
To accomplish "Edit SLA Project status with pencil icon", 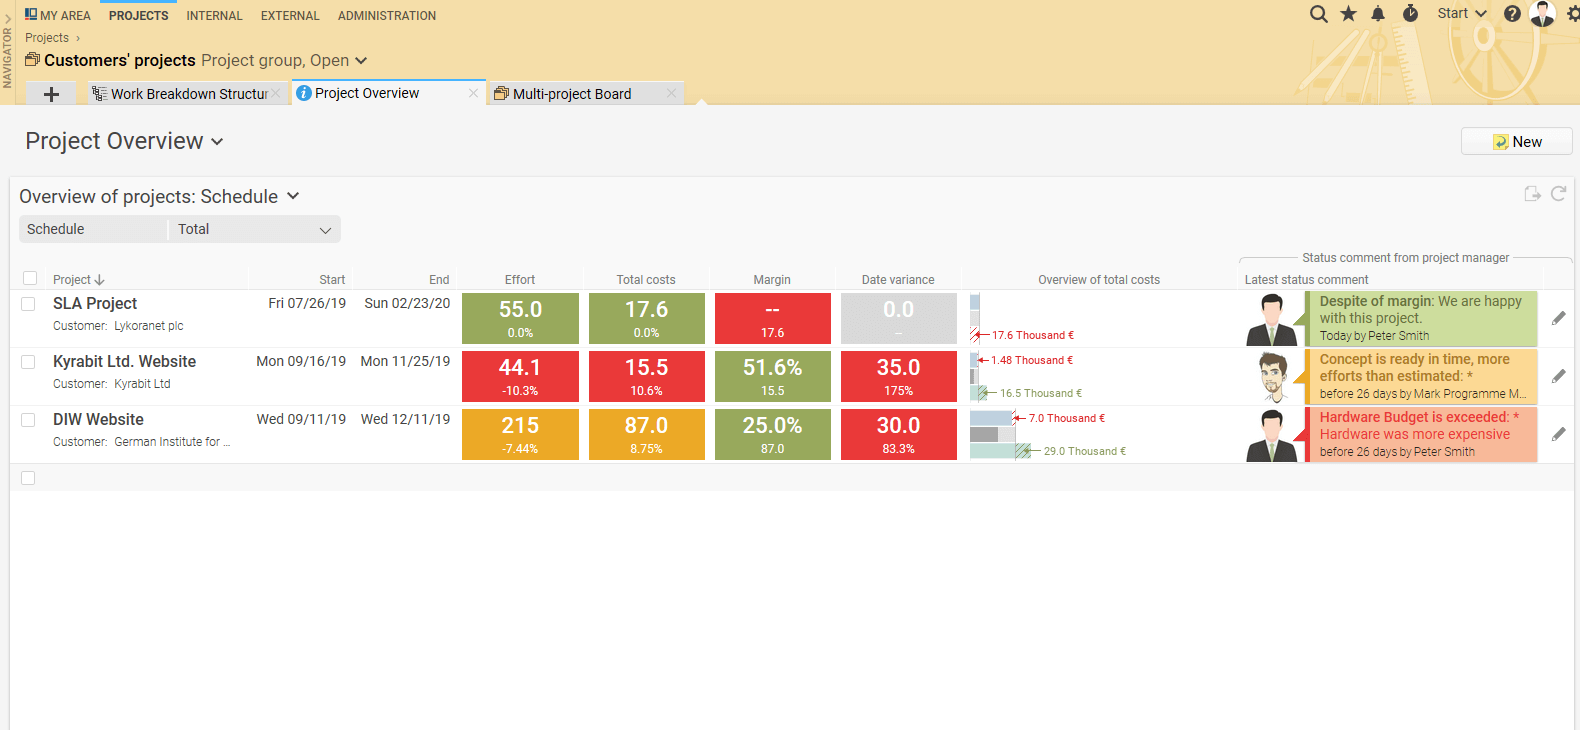I will (1558, 318).
